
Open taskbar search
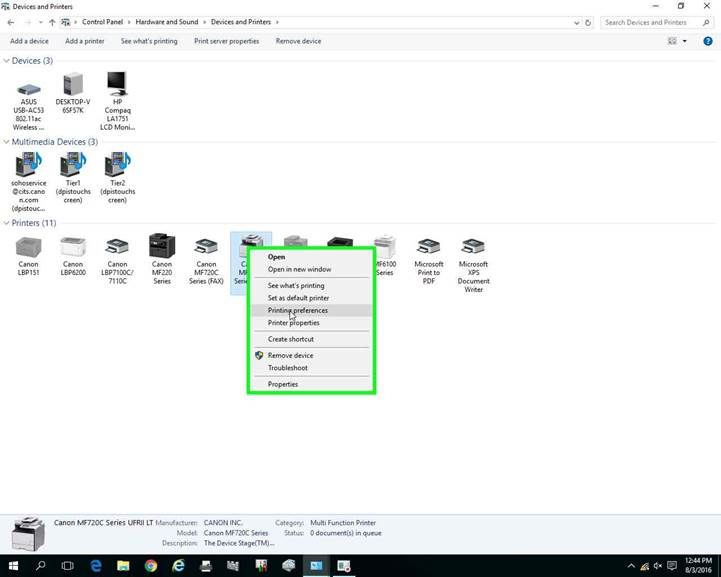click(x=40, y=566)
